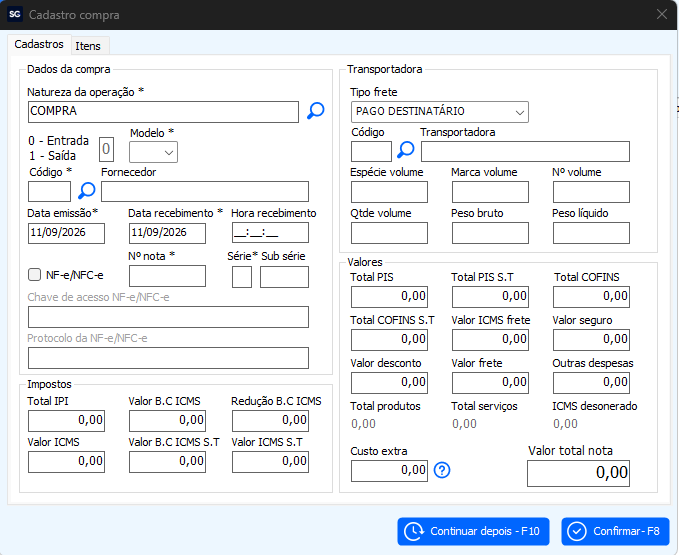The height and width of the screenshot is (555, 679).
Task: Click the Fornecedor name field
Action: (x=205, y=191)
